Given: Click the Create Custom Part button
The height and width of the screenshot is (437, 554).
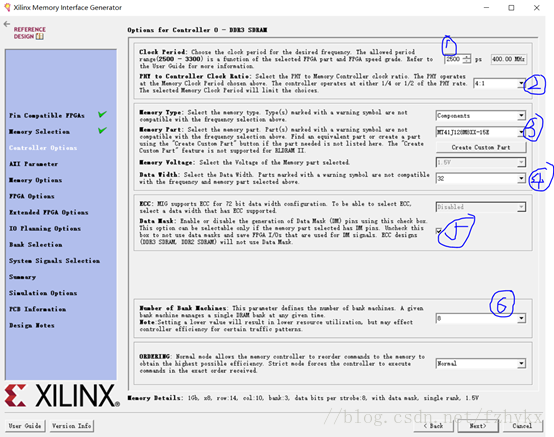Looking at the screenshot, I should click(481, 147).
